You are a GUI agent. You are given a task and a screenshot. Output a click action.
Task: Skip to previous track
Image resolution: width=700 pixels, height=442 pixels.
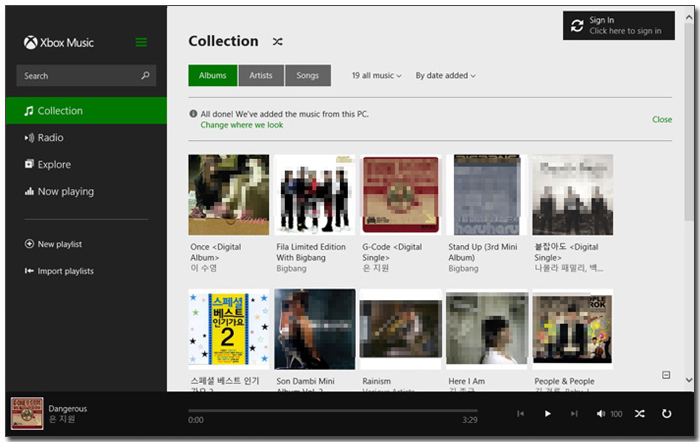point(521,413)
